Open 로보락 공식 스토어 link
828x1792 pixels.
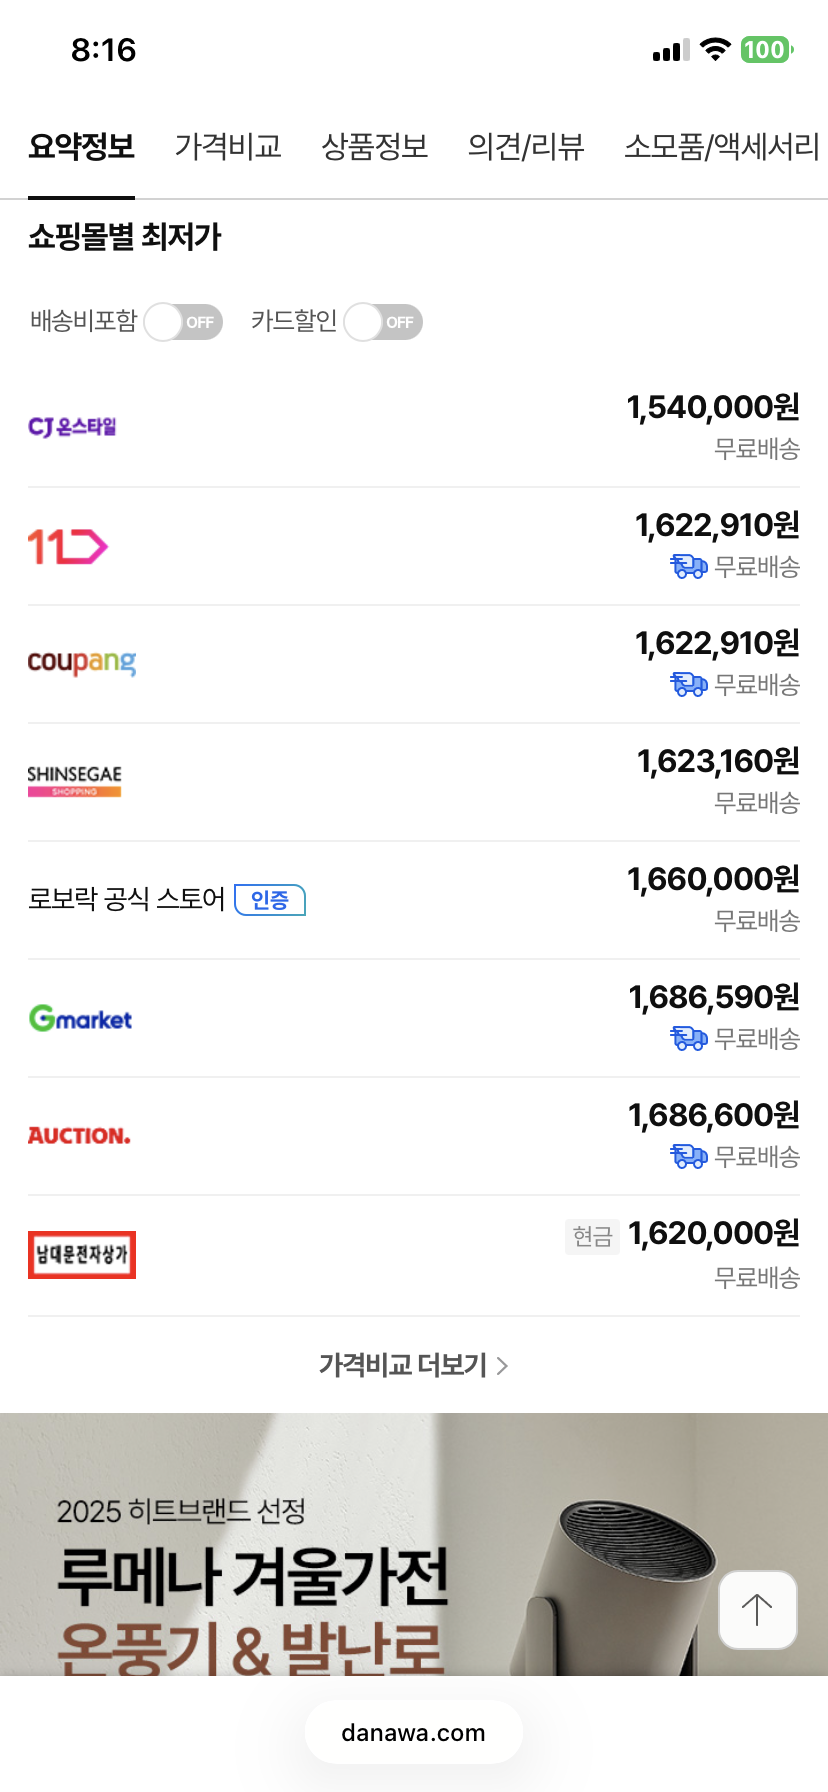click(x=126, y=899)
